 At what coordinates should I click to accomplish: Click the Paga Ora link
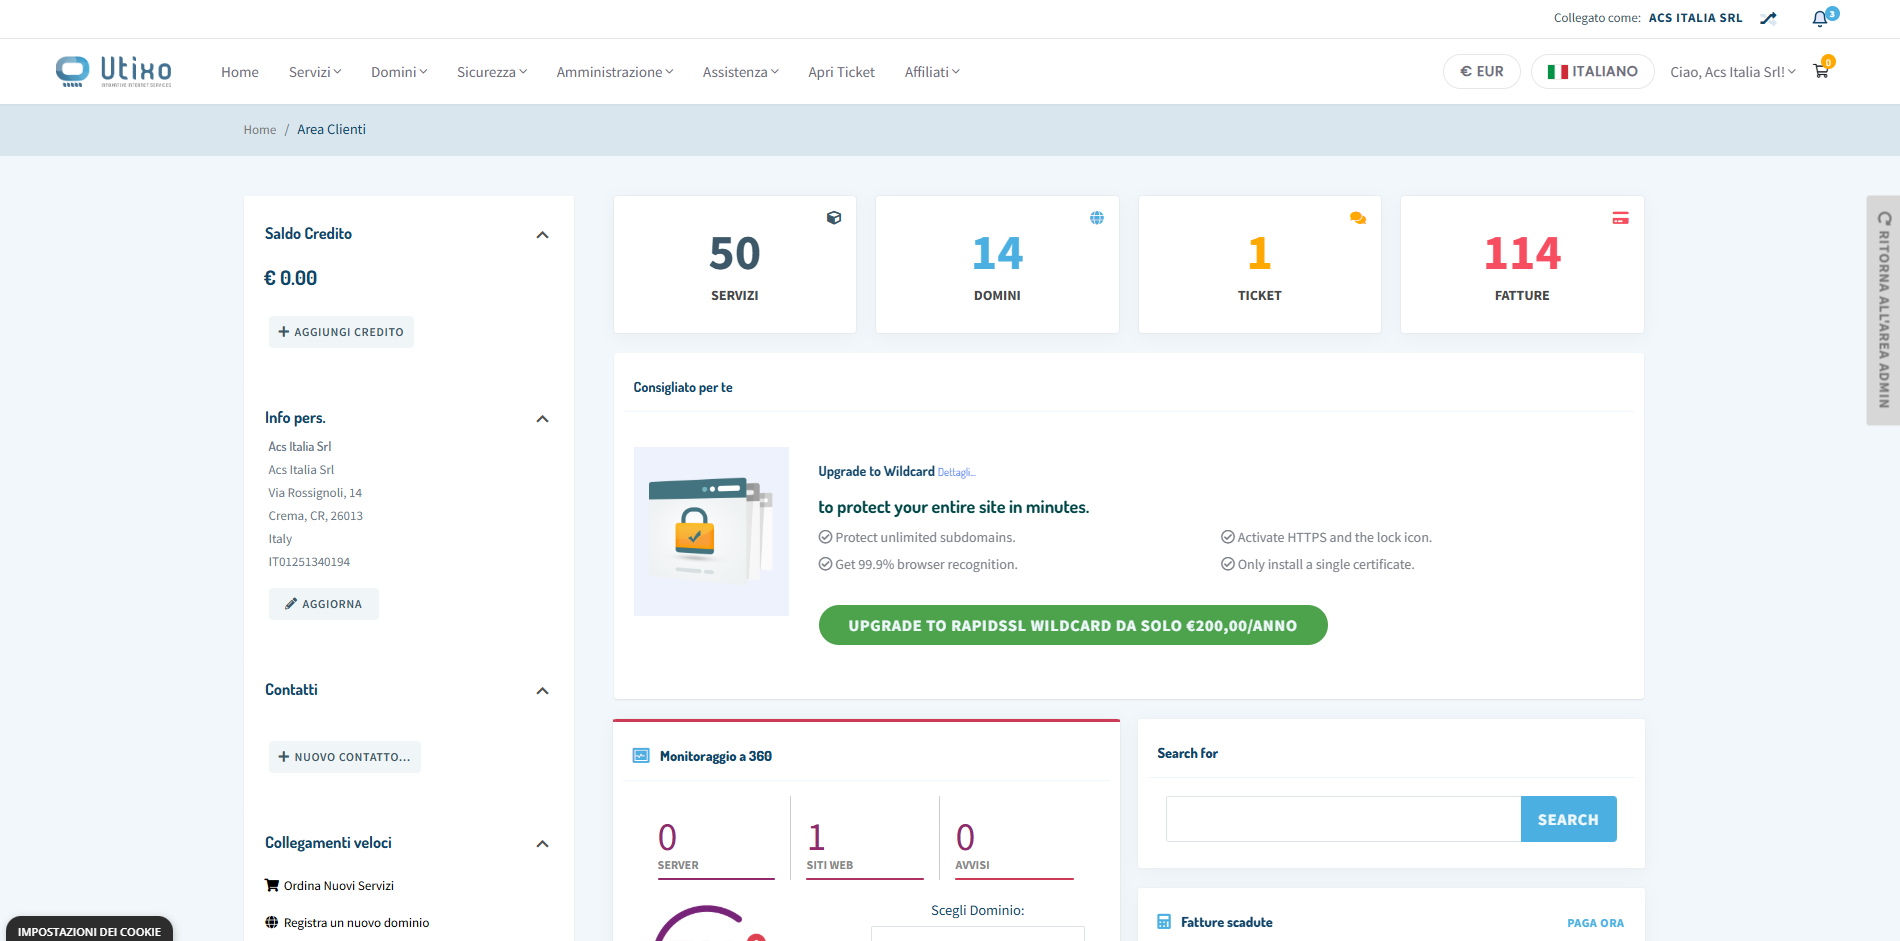pos(1595,923)
